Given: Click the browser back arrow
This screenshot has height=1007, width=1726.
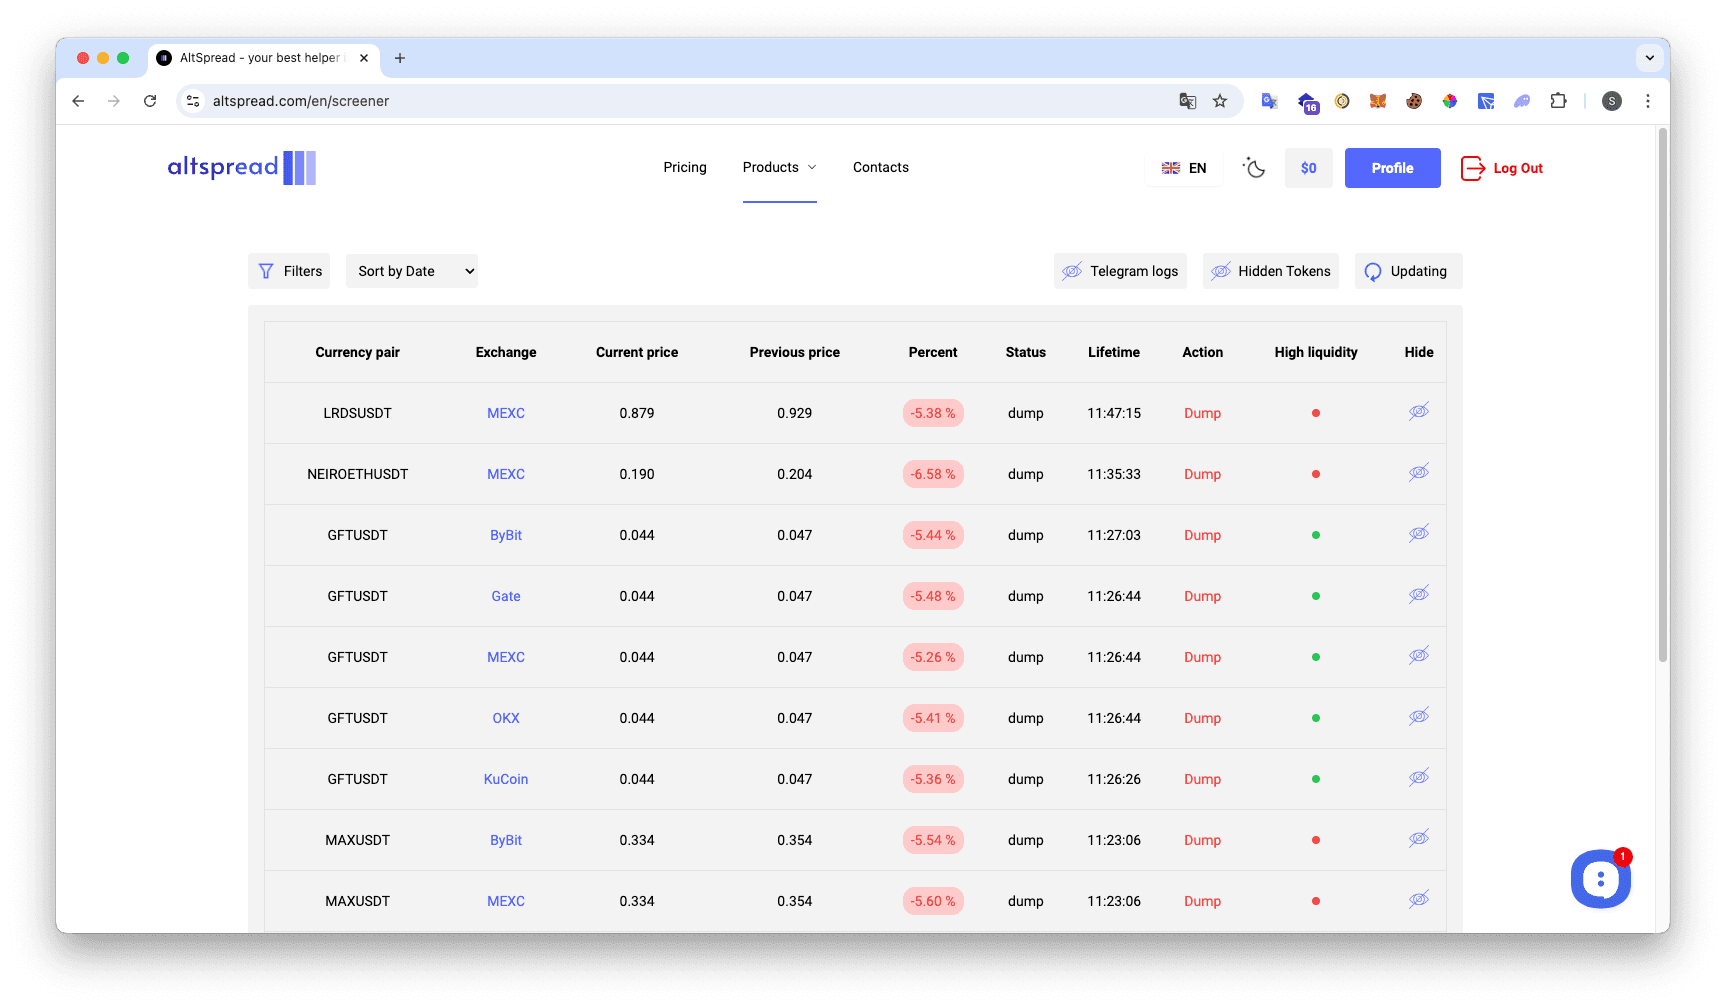Looking at the screenshot, I should (x=78, y=101).
